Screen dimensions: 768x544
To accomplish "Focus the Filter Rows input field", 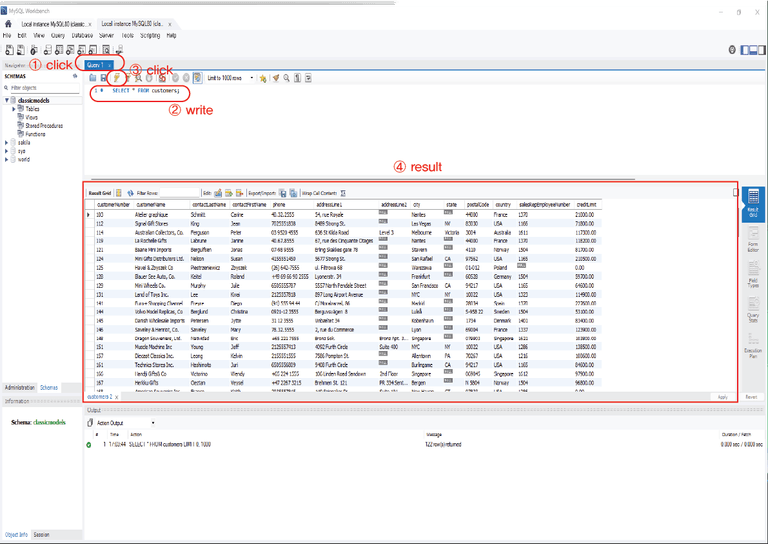I will tap(180, 193).
